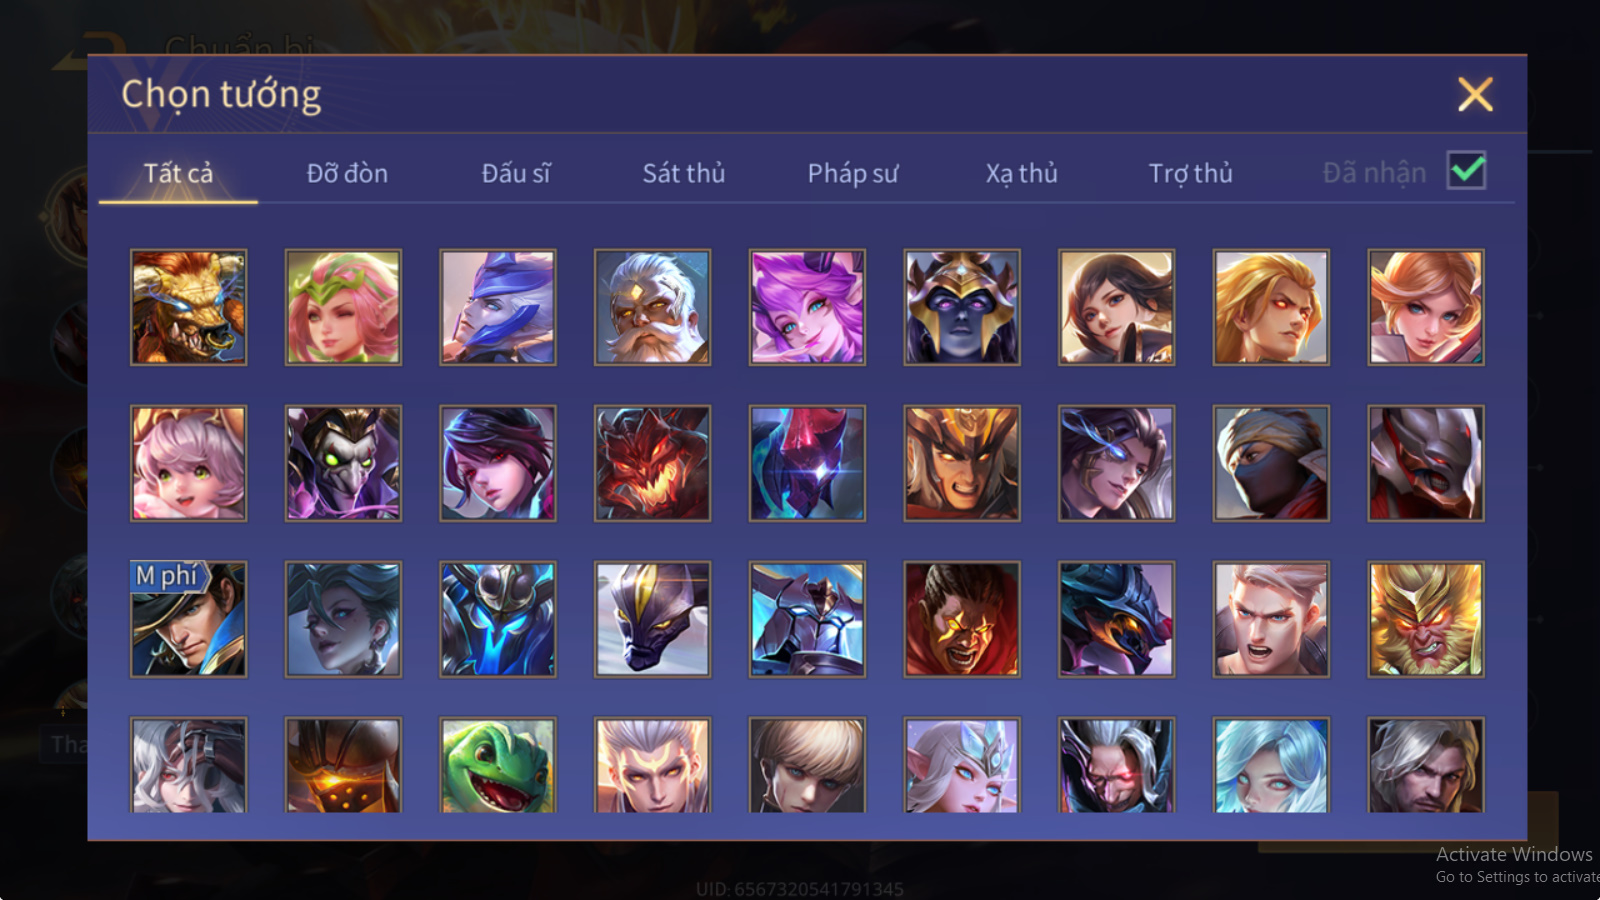
Task: Filter heroes by Xạ thủ tab
Action: click(x=1022, y=173)
